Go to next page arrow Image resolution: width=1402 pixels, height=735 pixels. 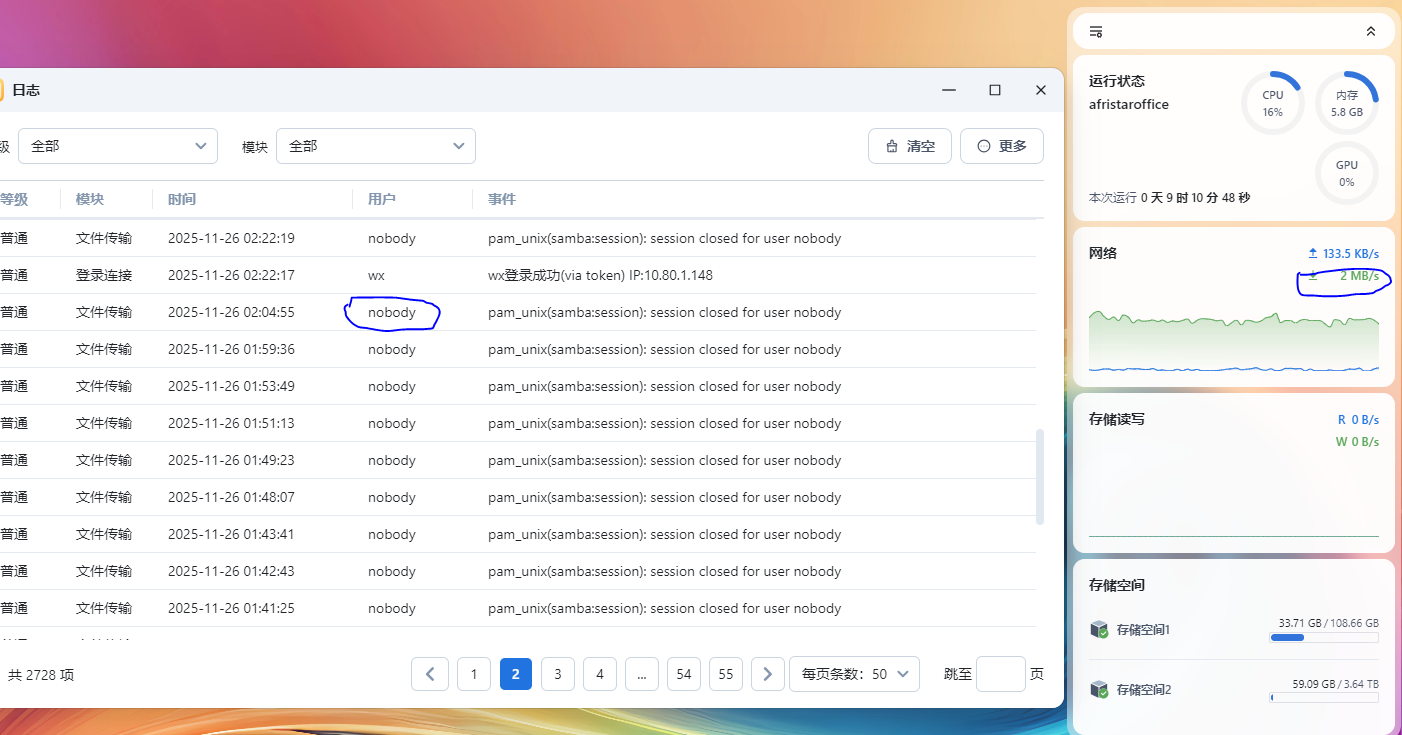pyautogui.click(x=767, y=674)
